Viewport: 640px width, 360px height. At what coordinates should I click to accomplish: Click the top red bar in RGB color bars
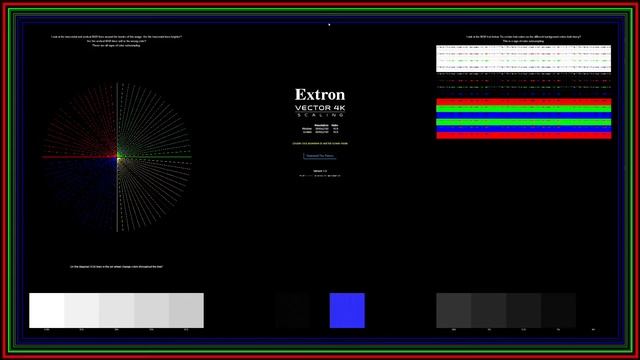[524, 102]
